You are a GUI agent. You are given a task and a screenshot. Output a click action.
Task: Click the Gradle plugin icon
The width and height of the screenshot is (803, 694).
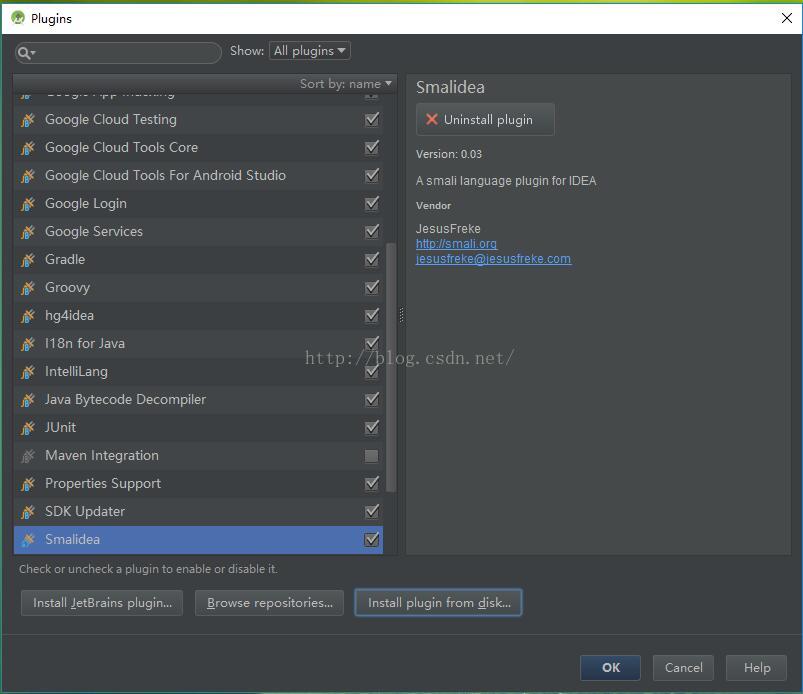(x=28, y=260)
